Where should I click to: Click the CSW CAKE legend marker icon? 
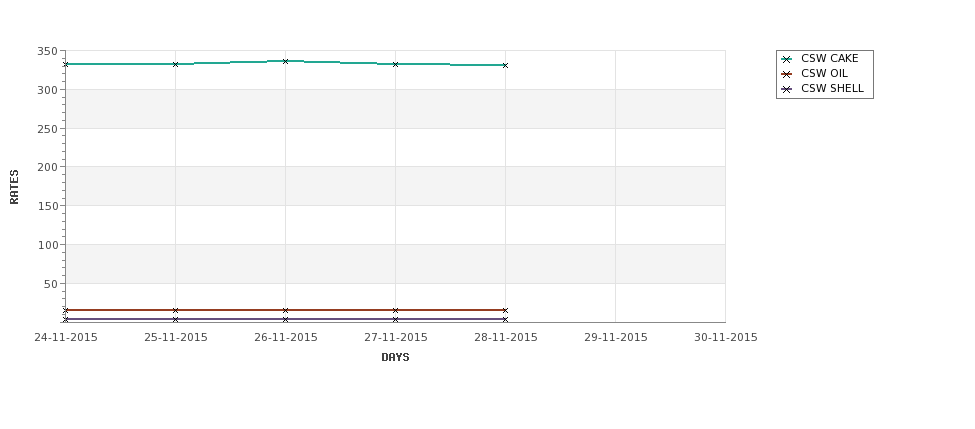[787, 59]
